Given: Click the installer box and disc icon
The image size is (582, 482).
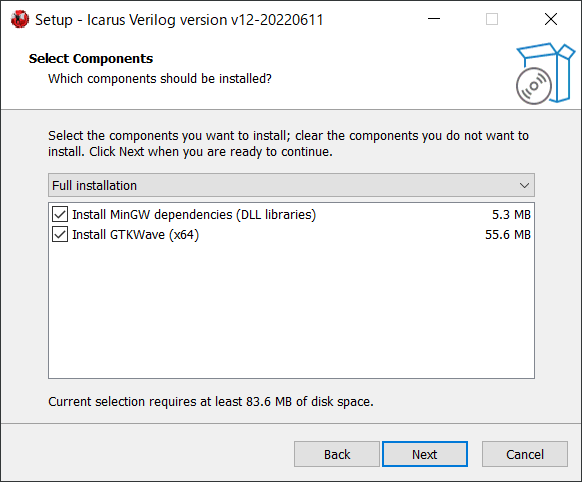Looking at the screenshot, I should click(545, 73).
